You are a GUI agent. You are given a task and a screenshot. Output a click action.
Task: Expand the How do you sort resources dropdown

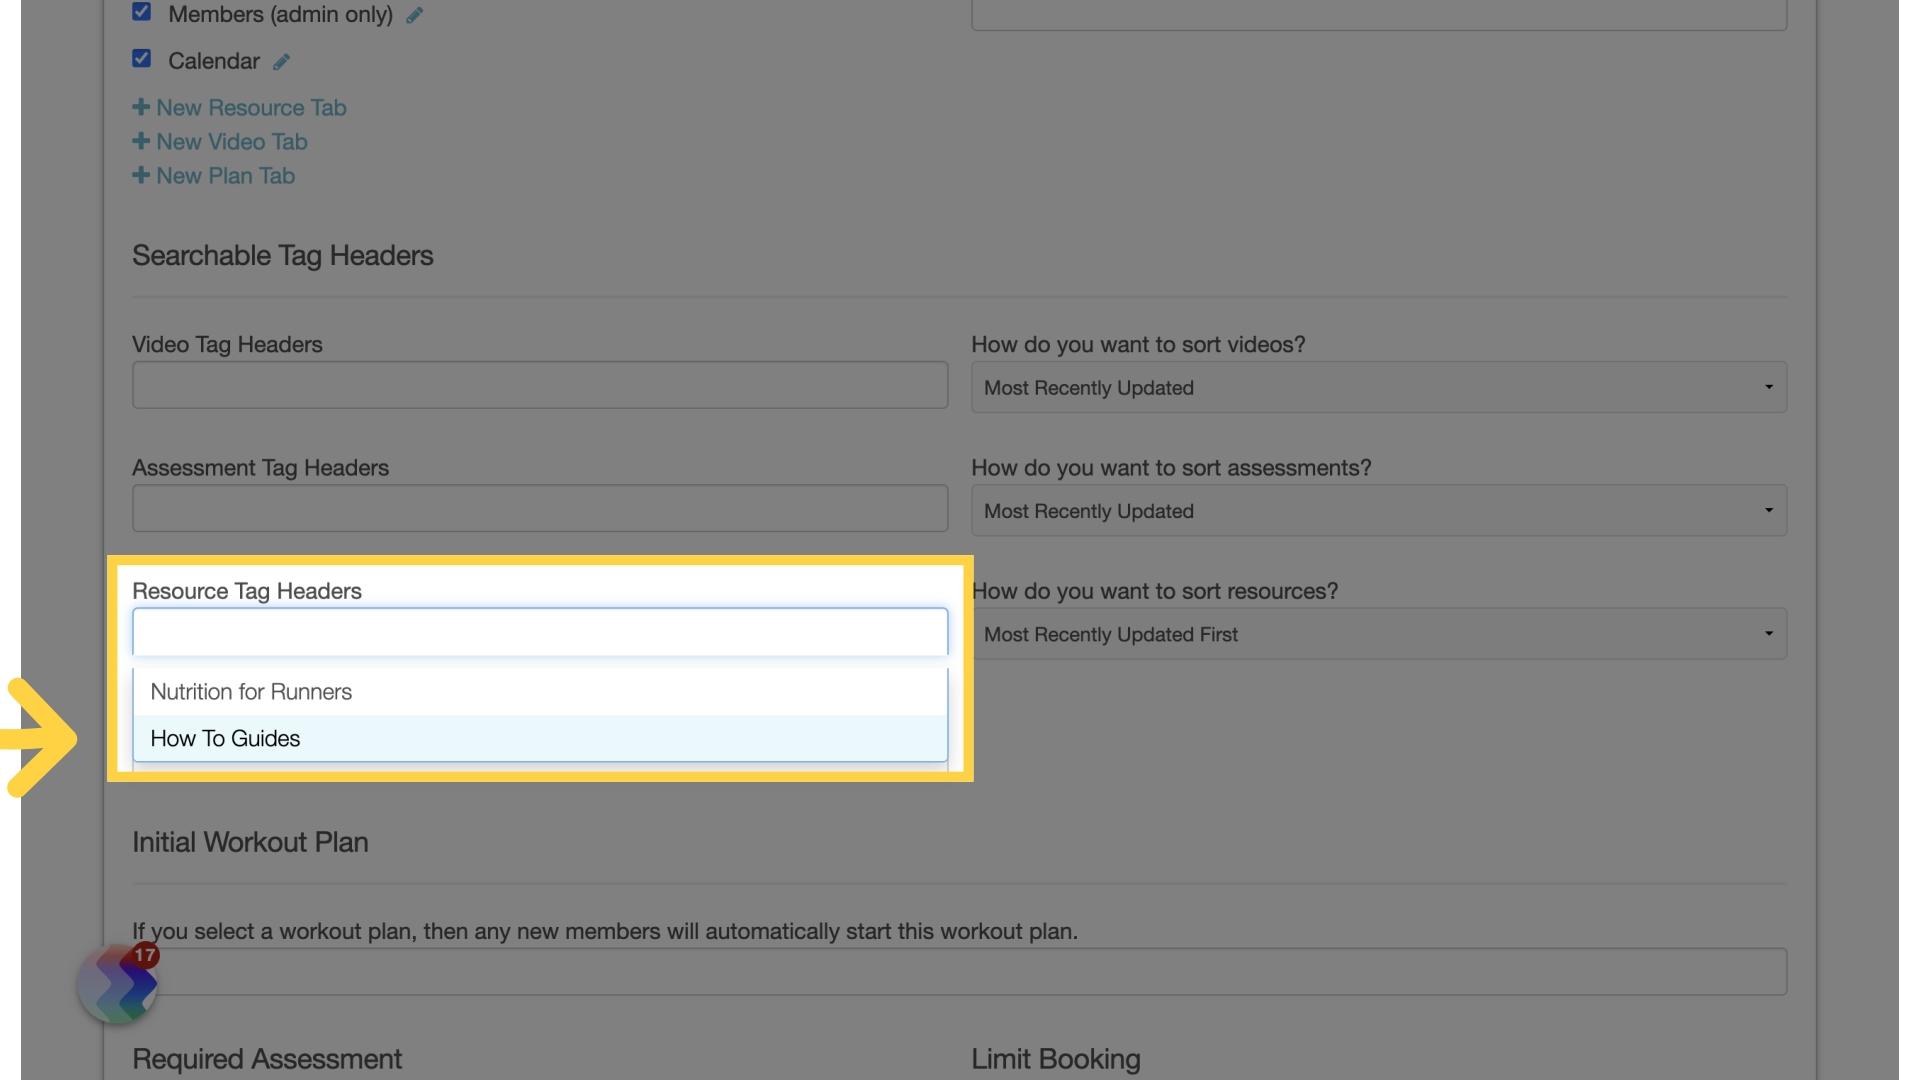1378,634
